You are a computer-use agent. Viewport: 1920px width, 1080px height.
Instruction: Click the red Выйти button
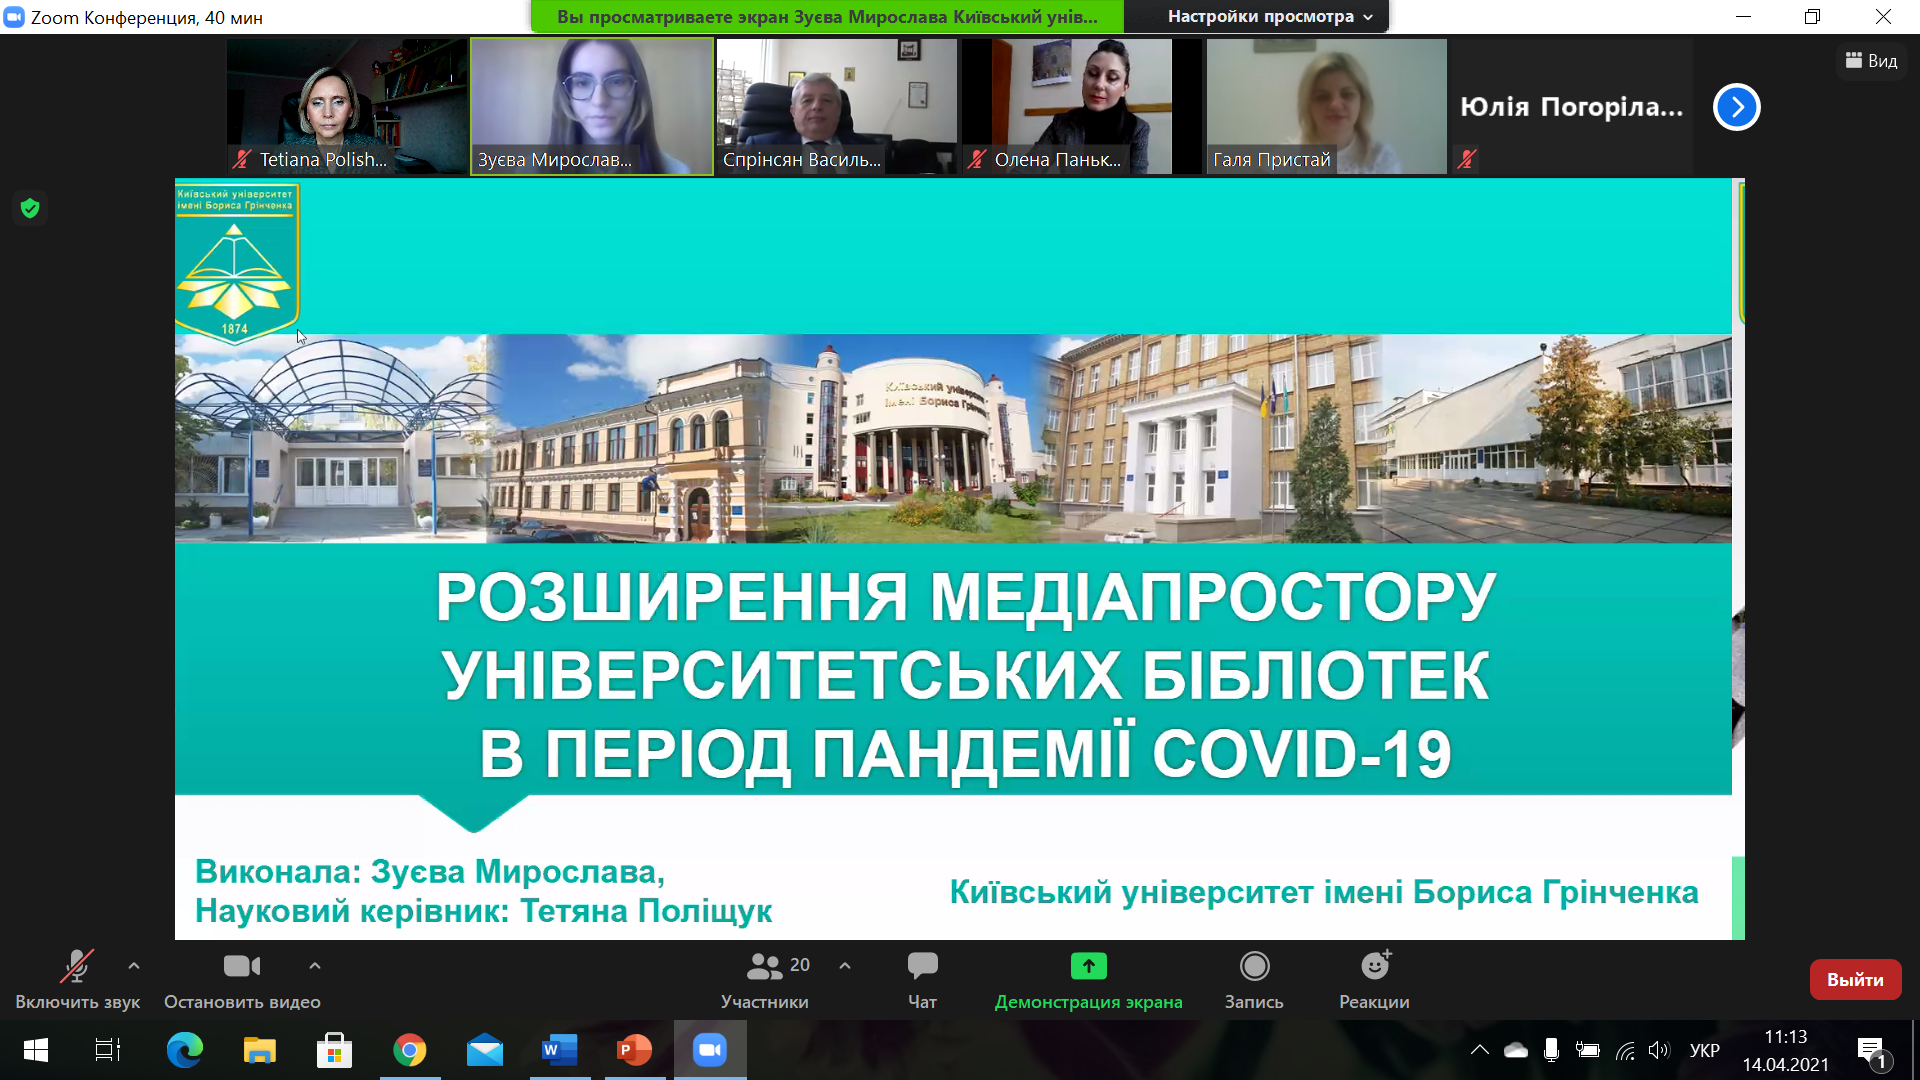click(1854, 980)
